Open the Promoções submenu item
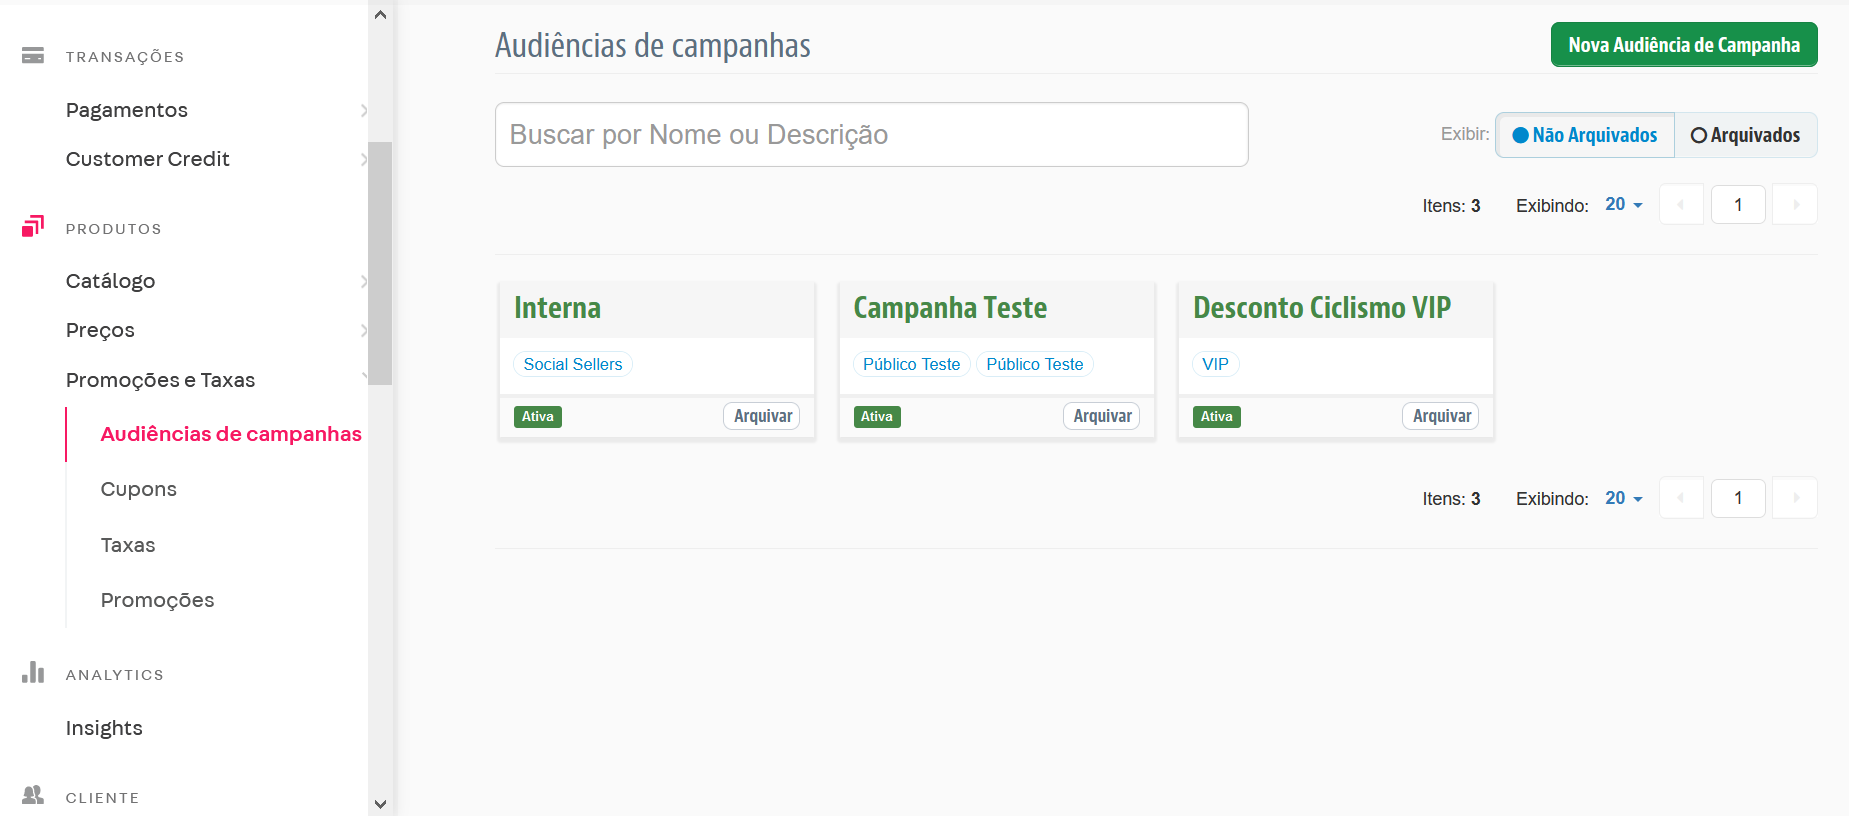1849x816 pixels. (x=157, y=600)
